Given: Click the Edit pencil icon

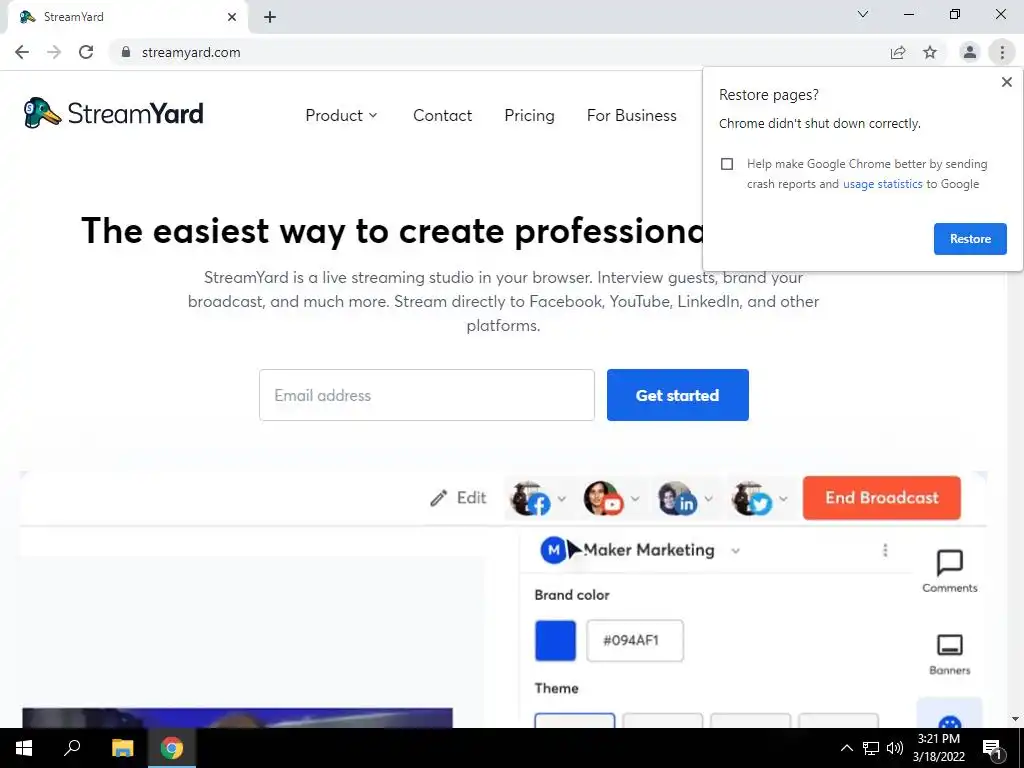Looking at the screenshot, I should (x=438, y=498).
